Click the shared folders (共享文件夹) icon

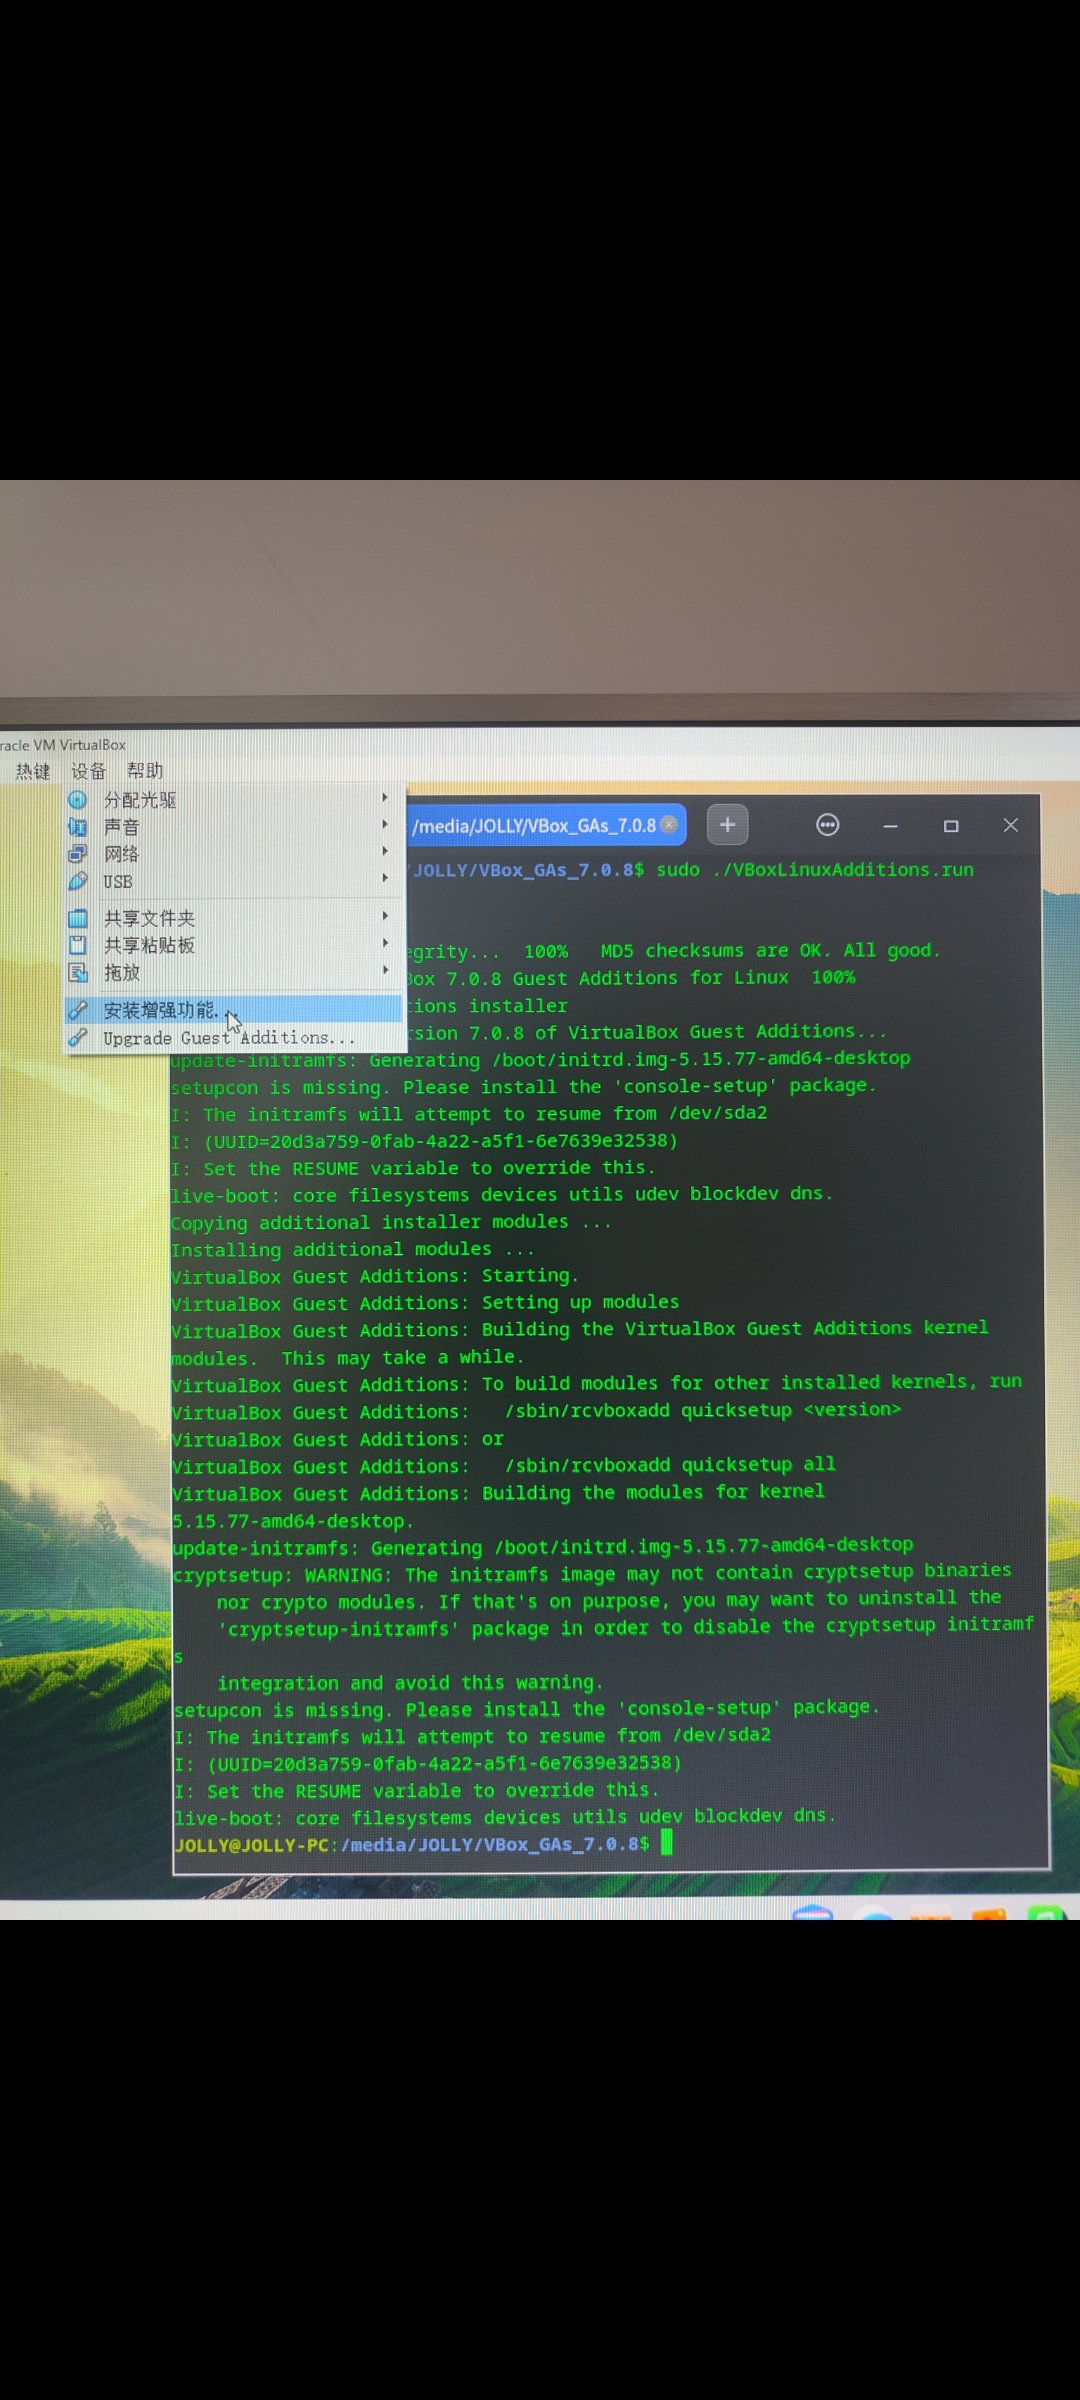click(x=78, y=918)
